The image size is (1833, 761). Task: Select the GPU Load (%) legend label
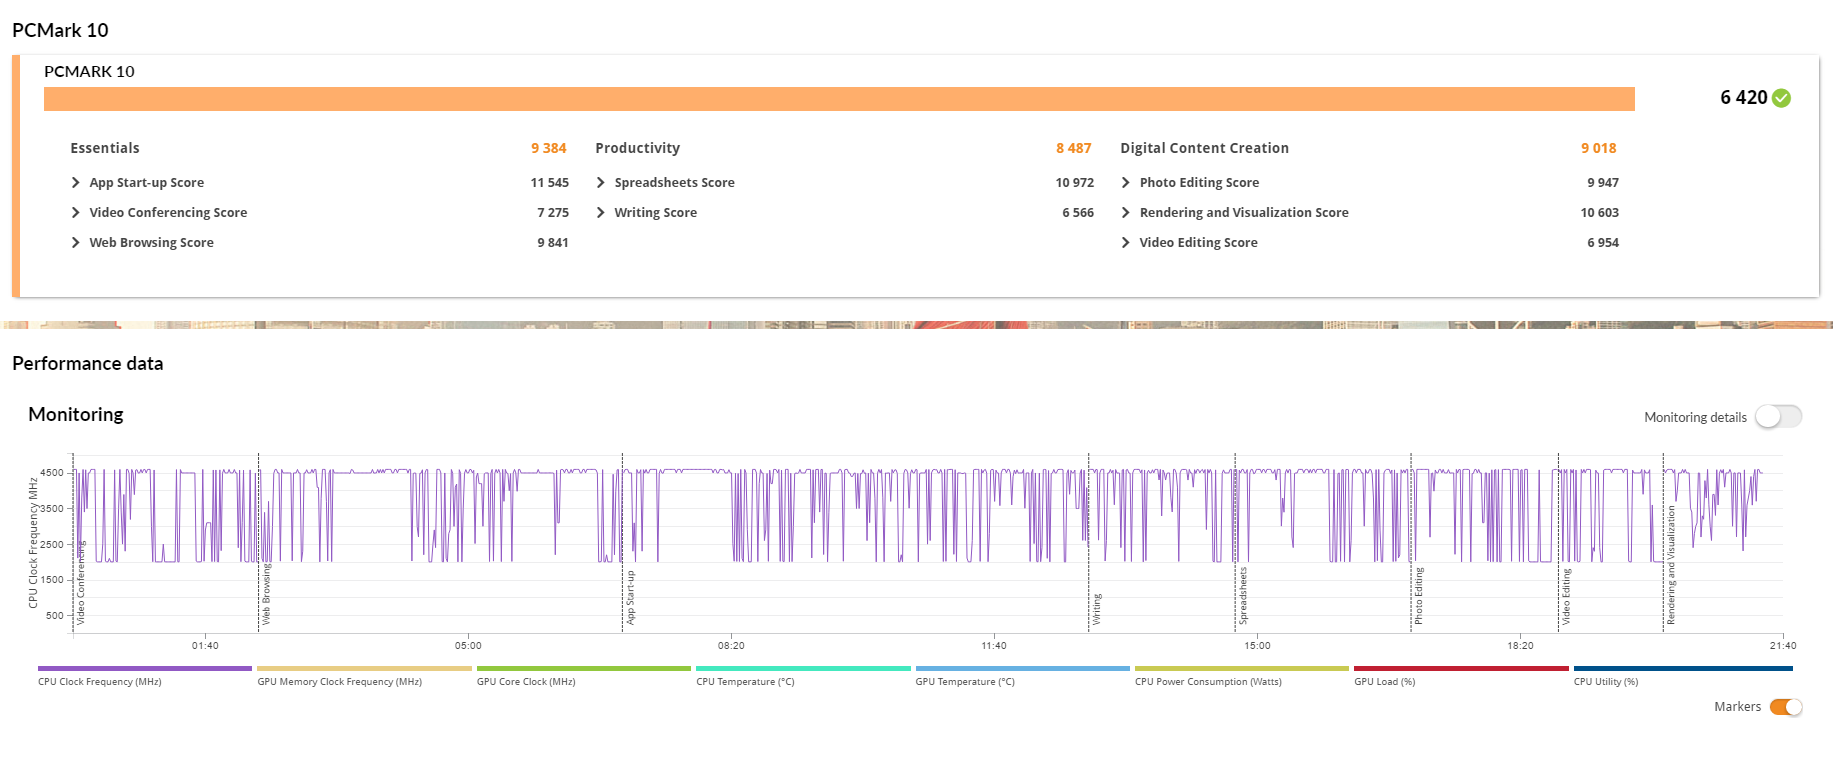1384,682
